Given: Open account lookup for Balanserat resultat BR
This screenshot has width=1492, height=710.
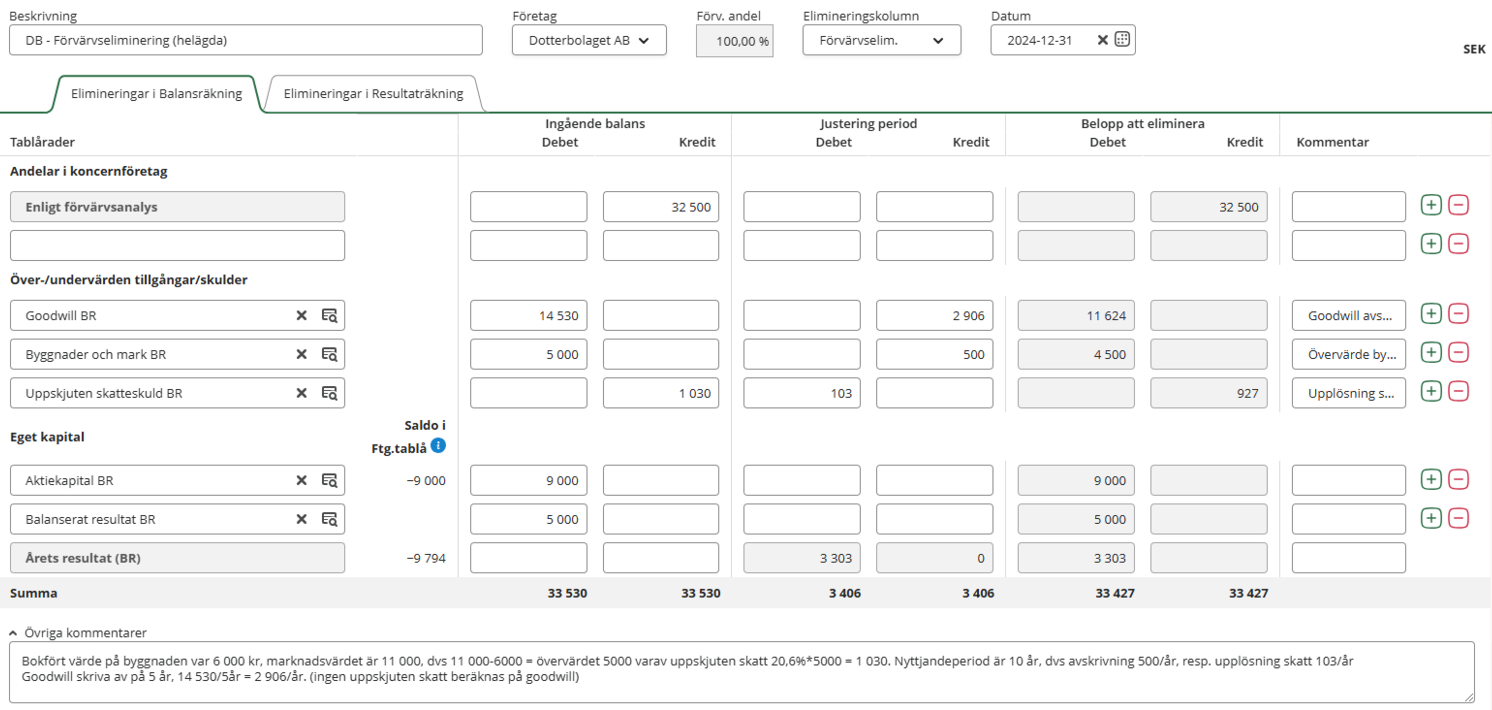Looking at the screenshot, I should (329, 519).
